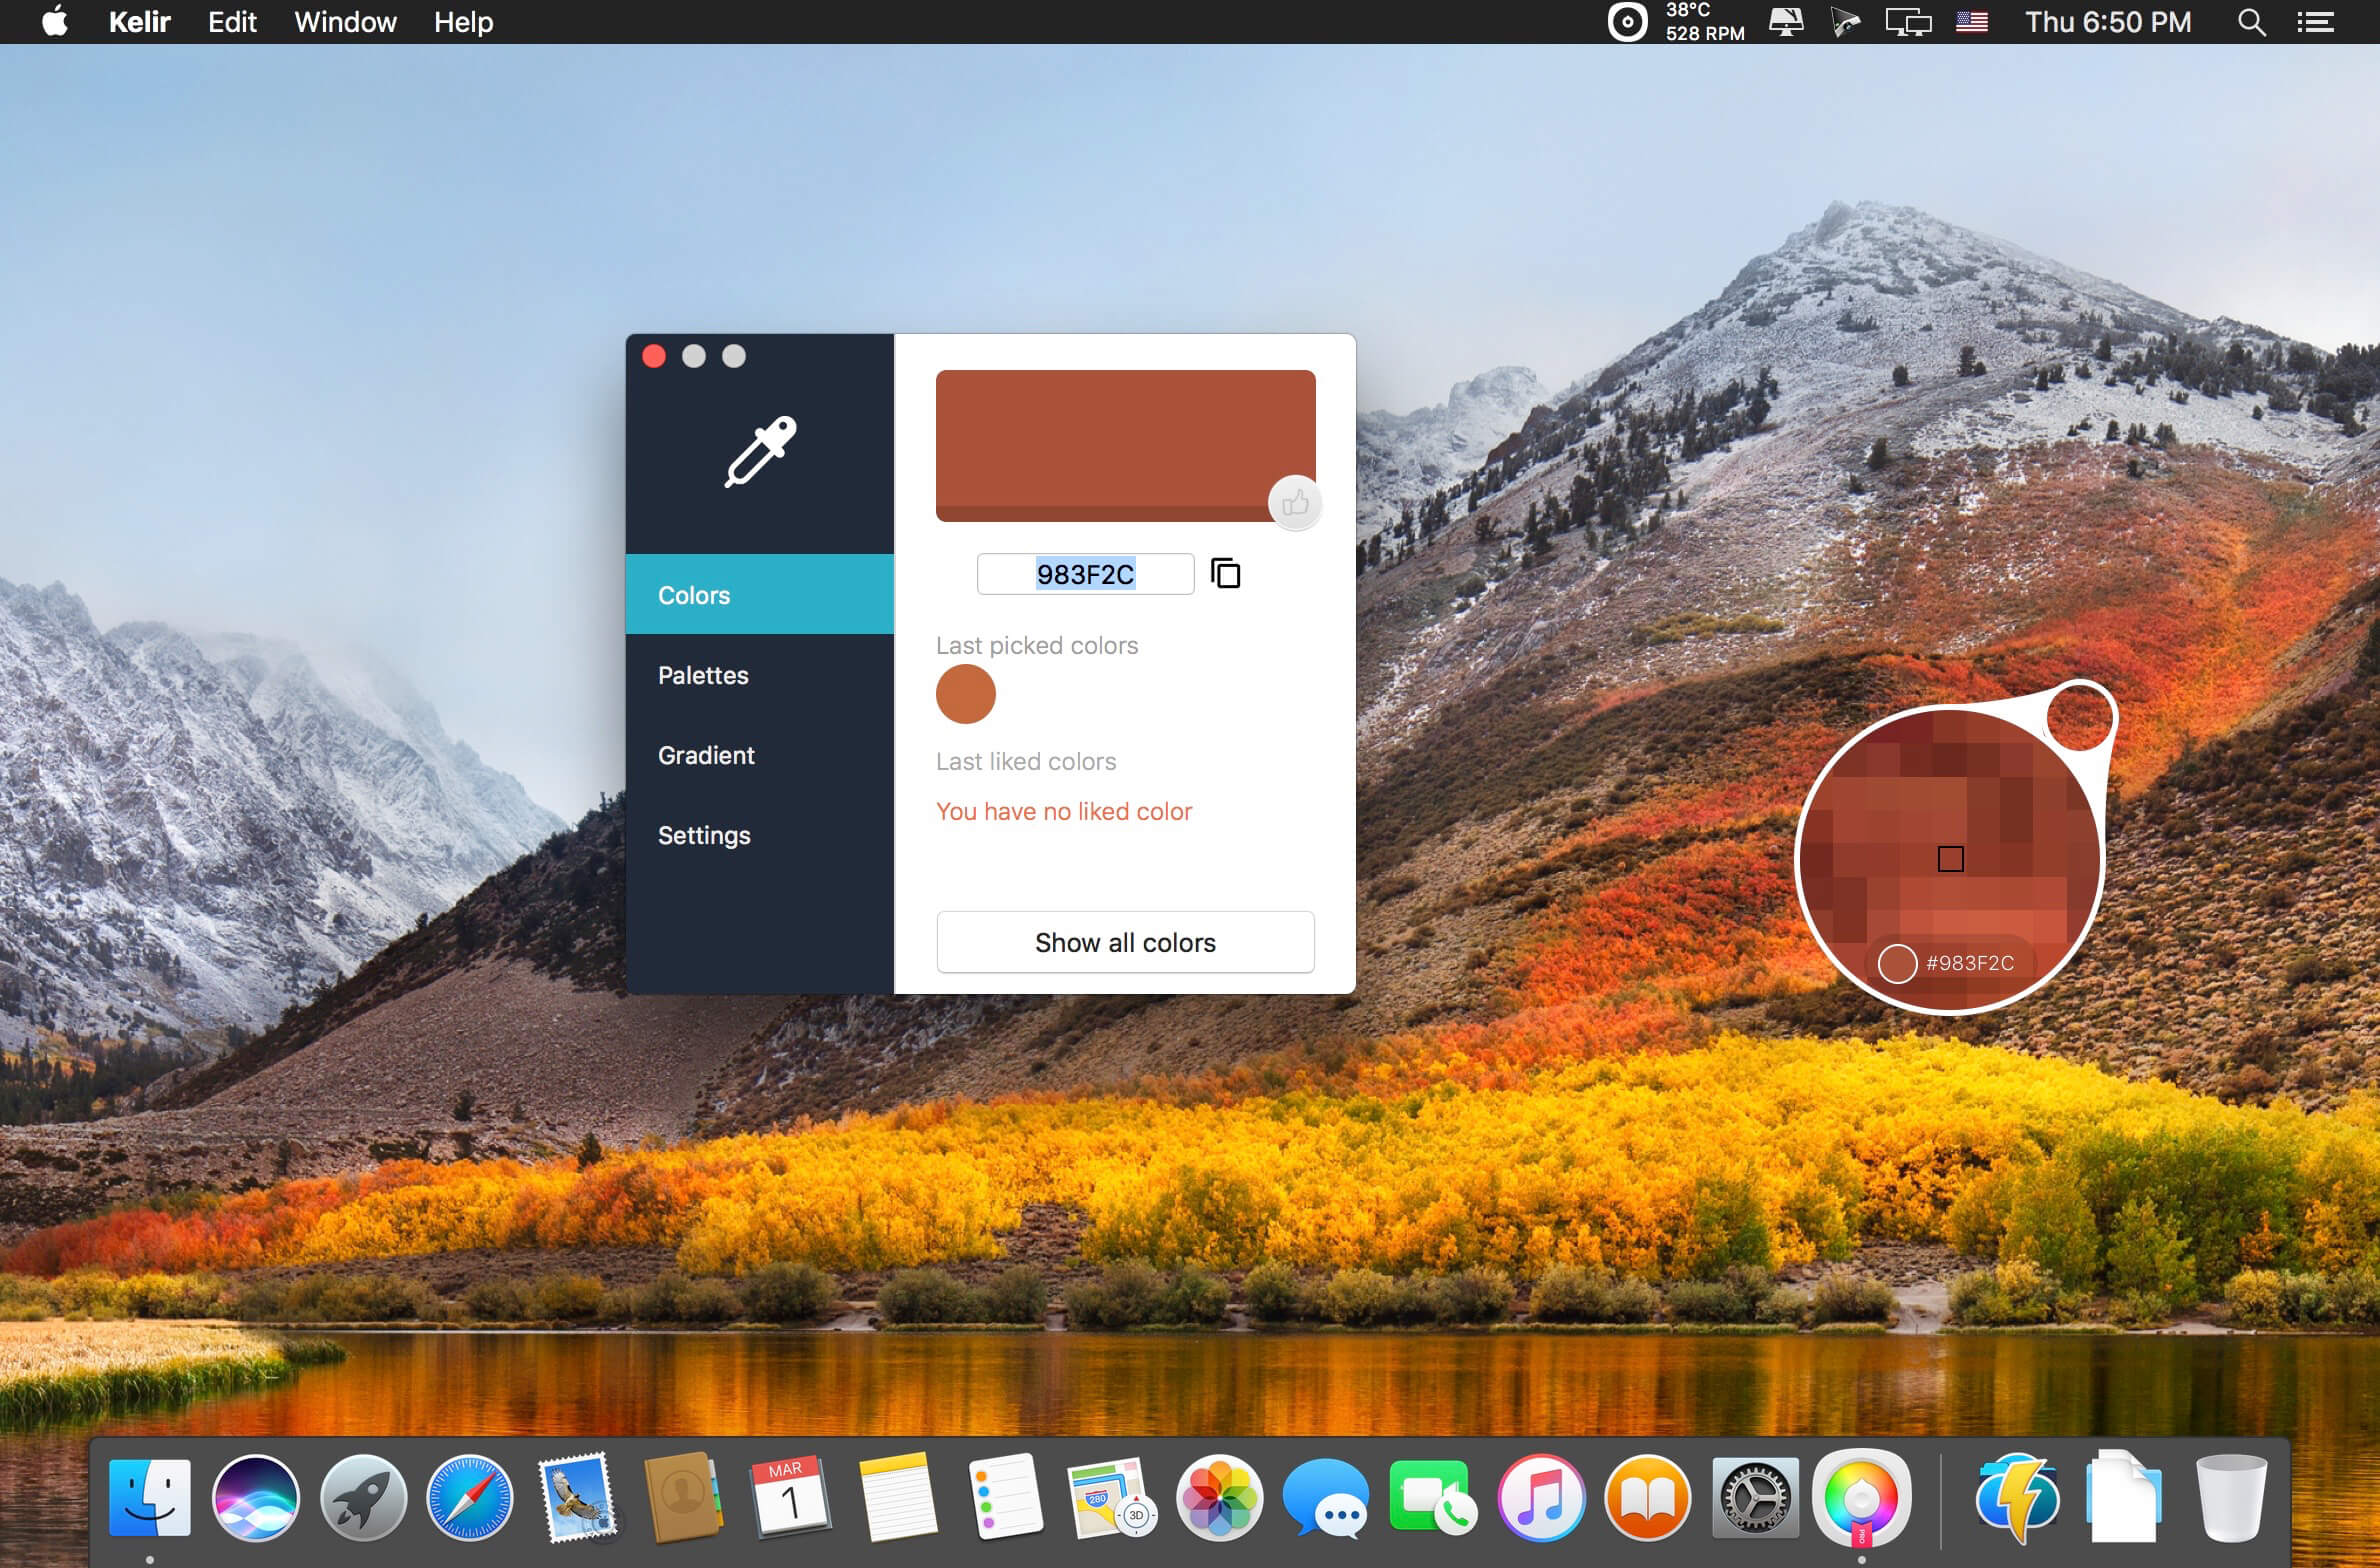This screenshot has width=2380, height=1568.
Task: Open the Help menu
Action: [463, 22]
